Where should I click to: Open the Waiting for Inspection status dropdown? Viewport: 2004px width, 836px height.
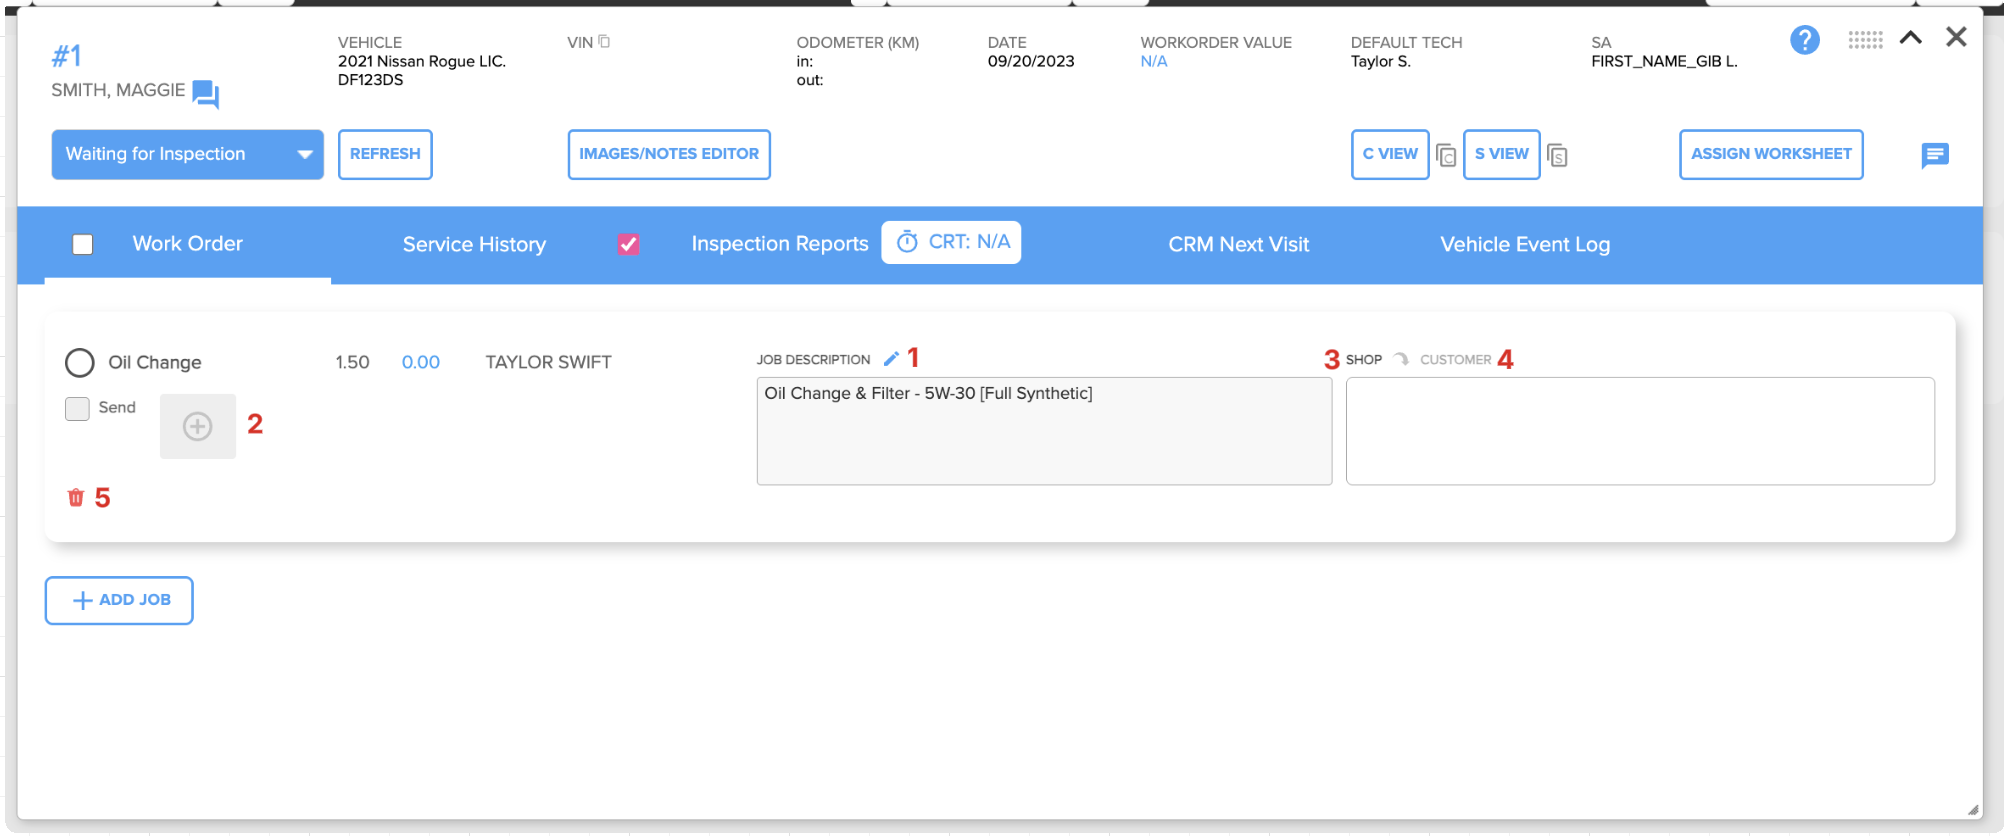coord(188,154)
